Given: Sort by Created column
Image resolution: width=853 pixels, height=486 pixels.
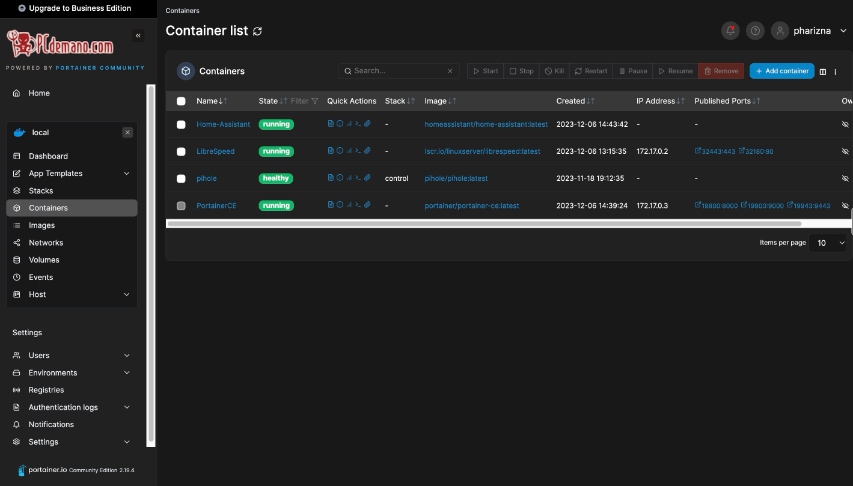Looking at the screenshot, I should [x=575, y=101].
